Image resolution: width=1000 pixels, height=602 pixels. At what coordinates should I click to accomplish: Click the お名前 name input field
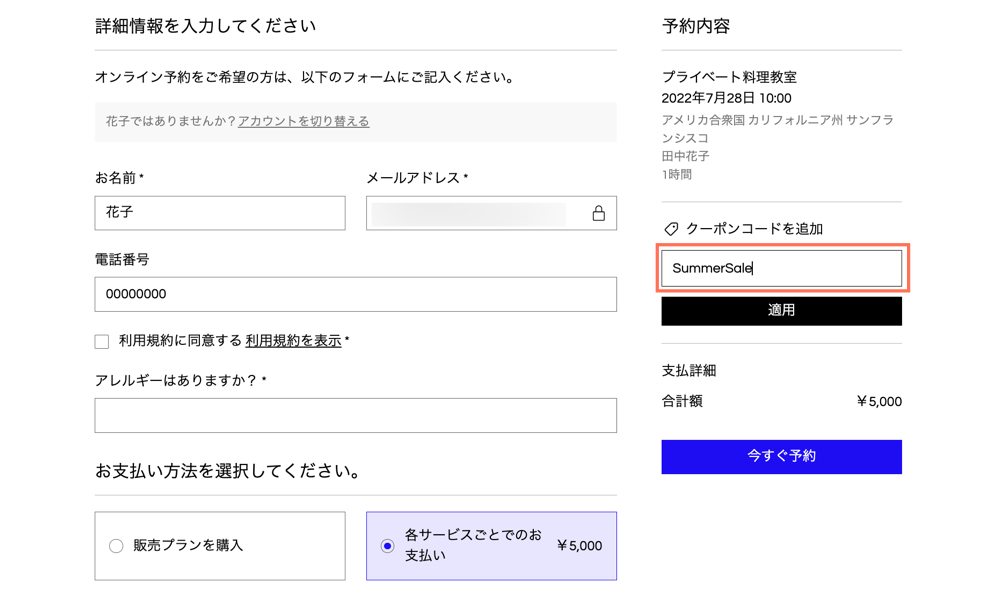click(219, 212)
